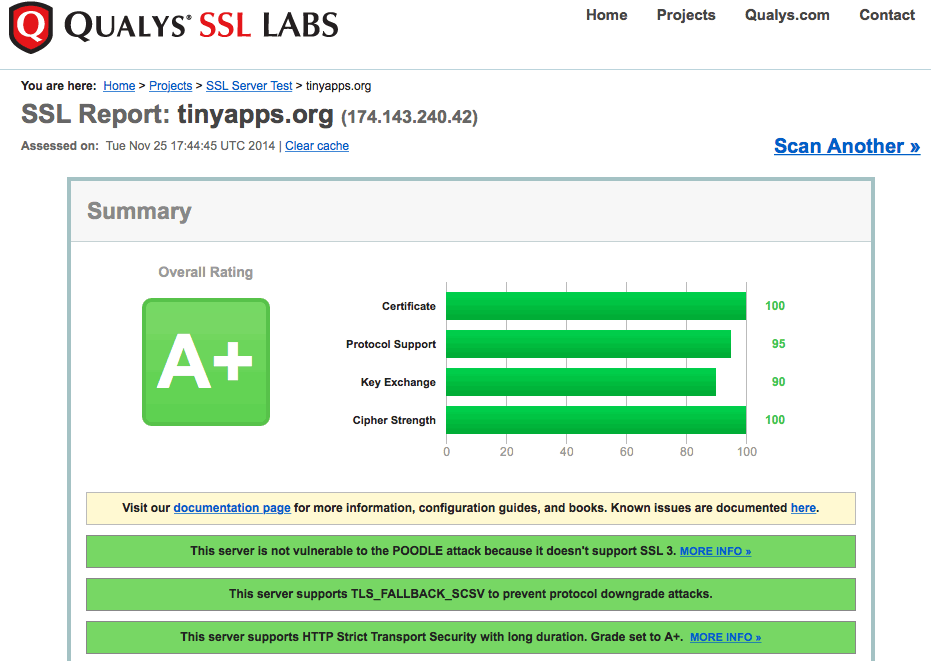Open MORE INFO link for Strict Transport Security
931x661 pixels.
(x=725, y=637)
